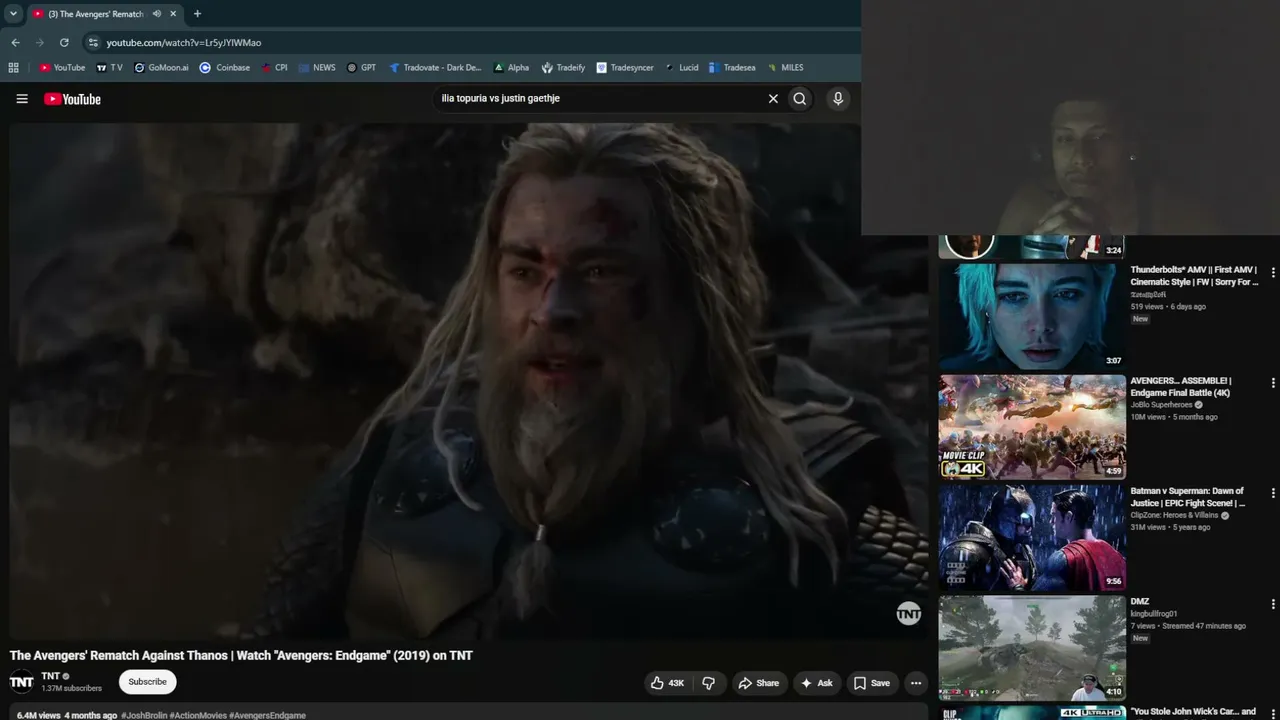
Task: Open the NEWS bookmark
Action: 317,68
